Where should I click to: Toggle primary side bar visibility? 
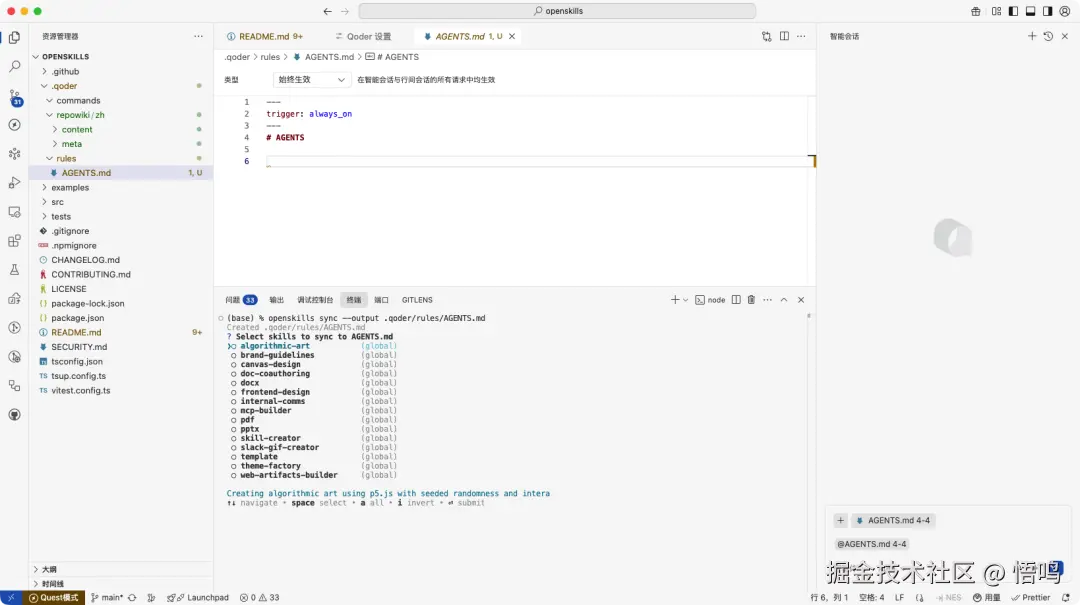[1013, 11]
